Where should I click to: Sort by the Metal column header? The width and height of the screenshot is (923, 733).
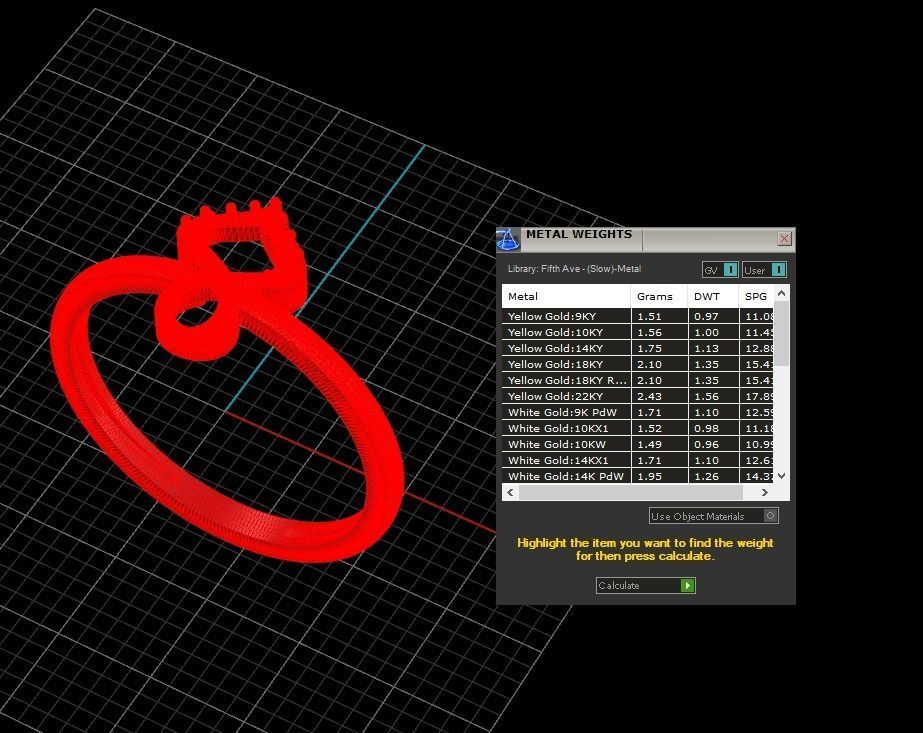(x=566, y=296)
